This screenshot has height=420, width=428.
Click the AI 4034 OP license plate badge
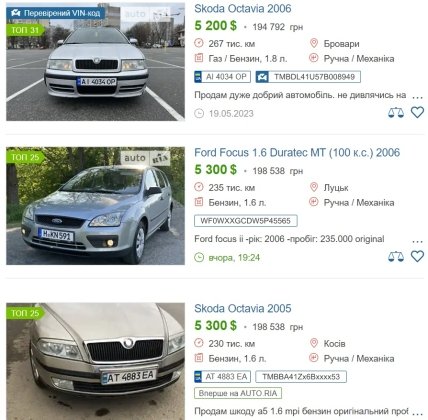point(222,77)
